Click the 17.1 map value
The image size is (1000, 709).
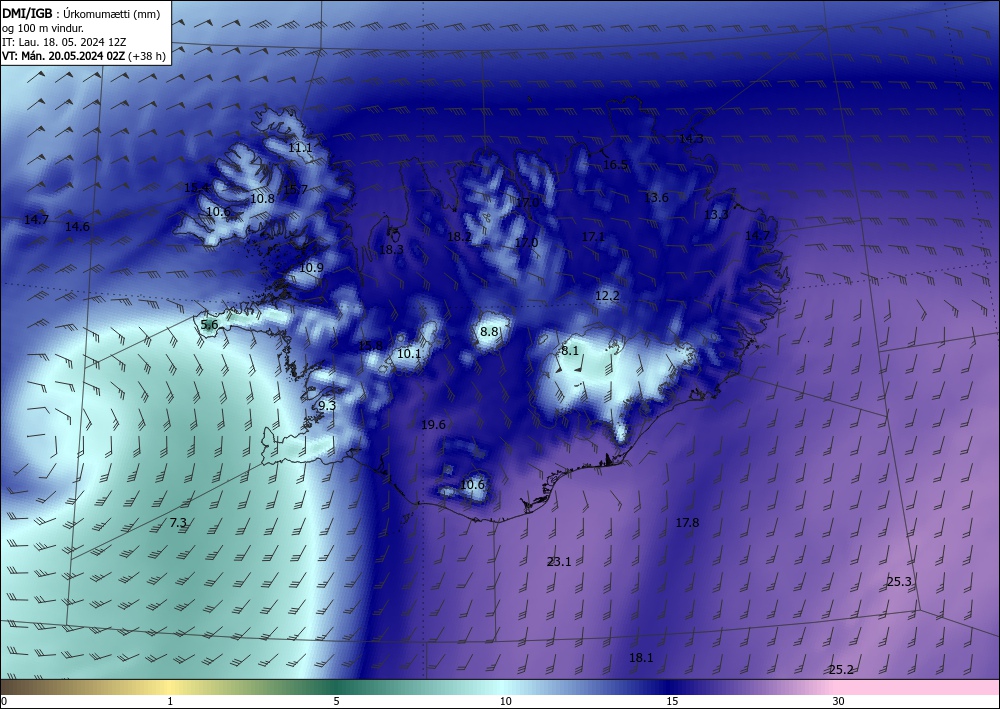[593, 237]
